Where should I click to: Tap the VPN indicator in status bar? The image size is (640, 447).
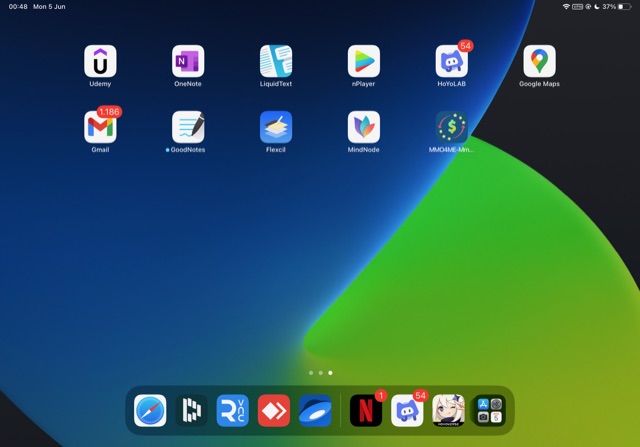(x=577, y=7)
